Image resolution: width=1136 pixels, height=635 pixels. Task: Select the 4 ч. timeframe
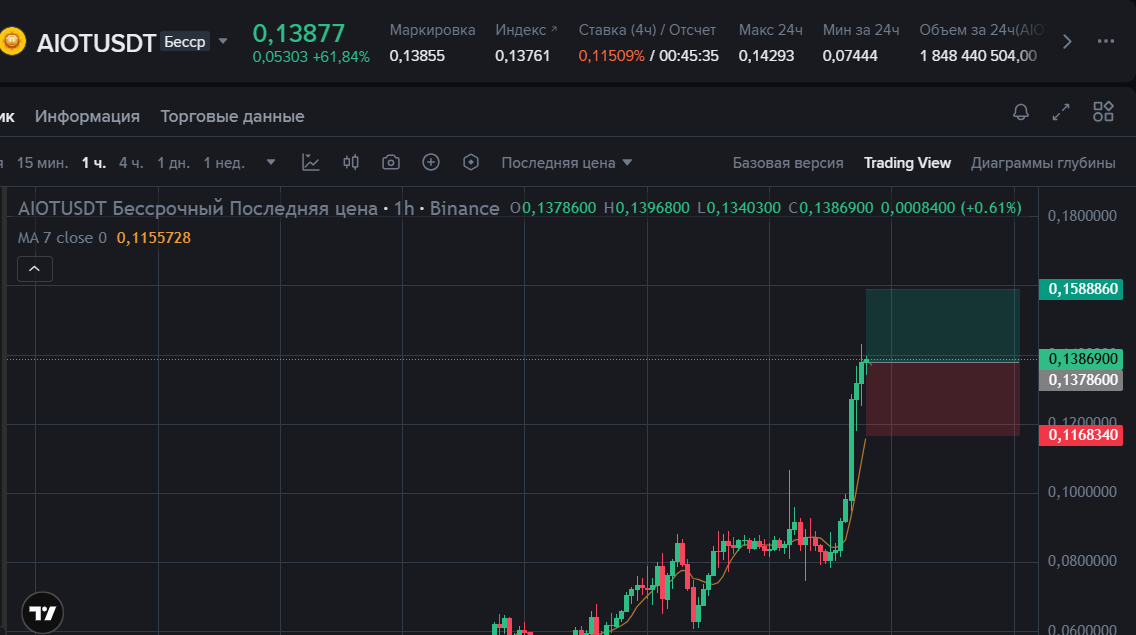[131, 163]
